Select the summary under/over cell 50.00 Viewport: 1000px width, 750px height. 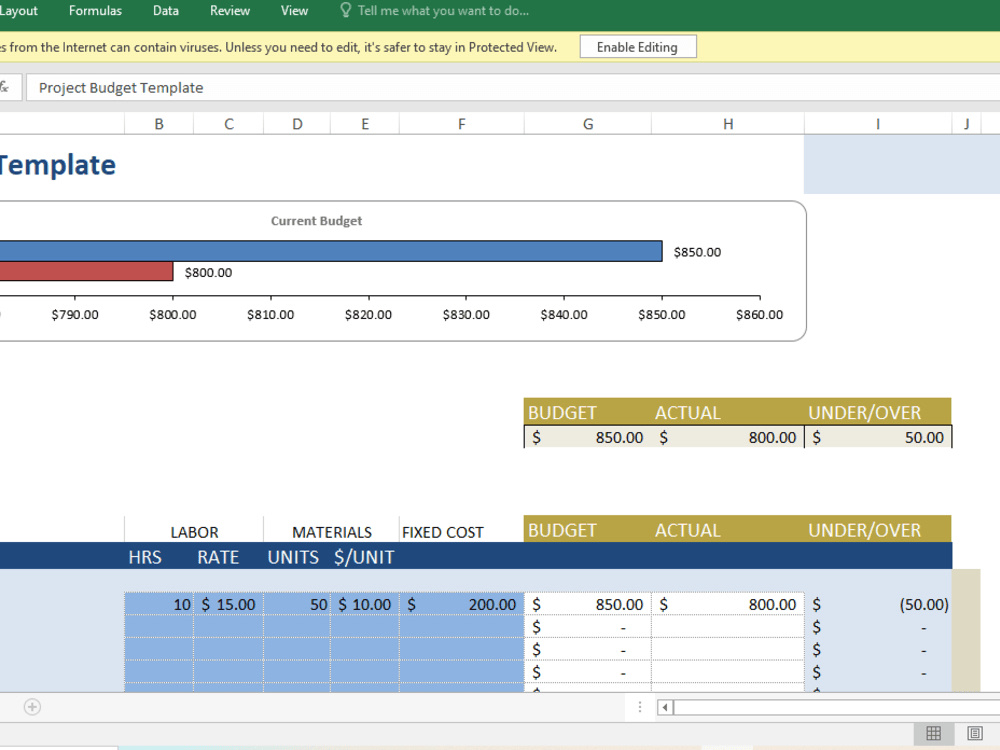click(878, 438)
